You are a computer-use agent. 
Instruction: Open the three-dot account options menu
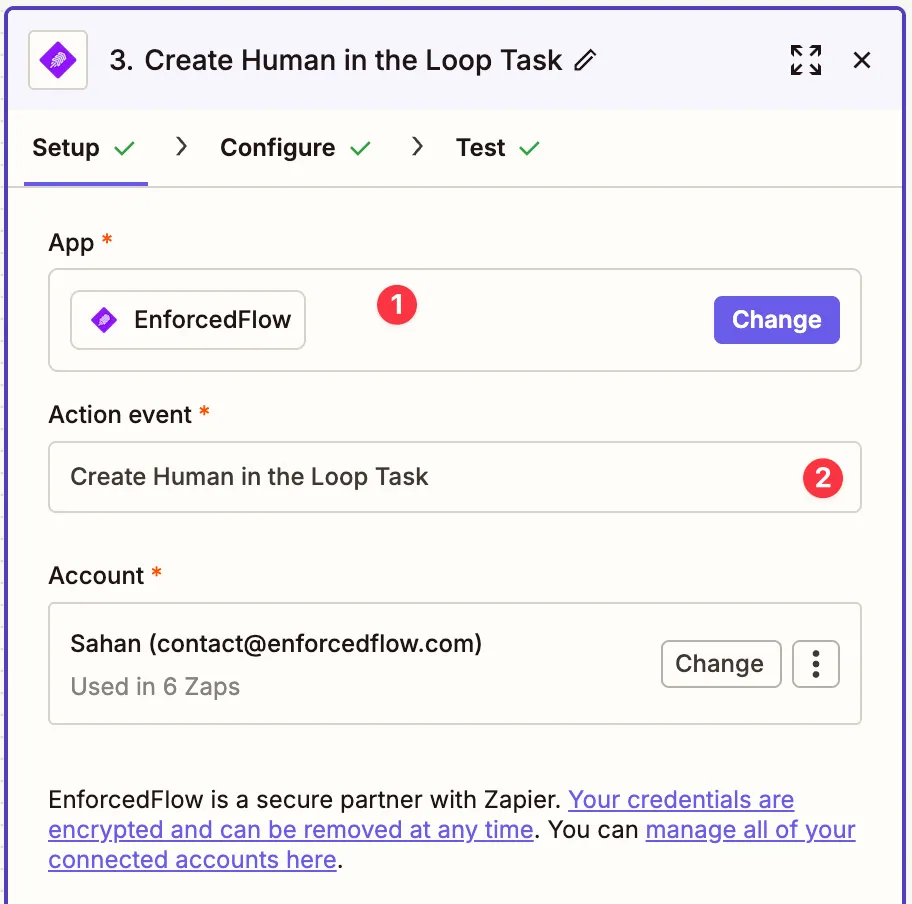tap(816, 664)
